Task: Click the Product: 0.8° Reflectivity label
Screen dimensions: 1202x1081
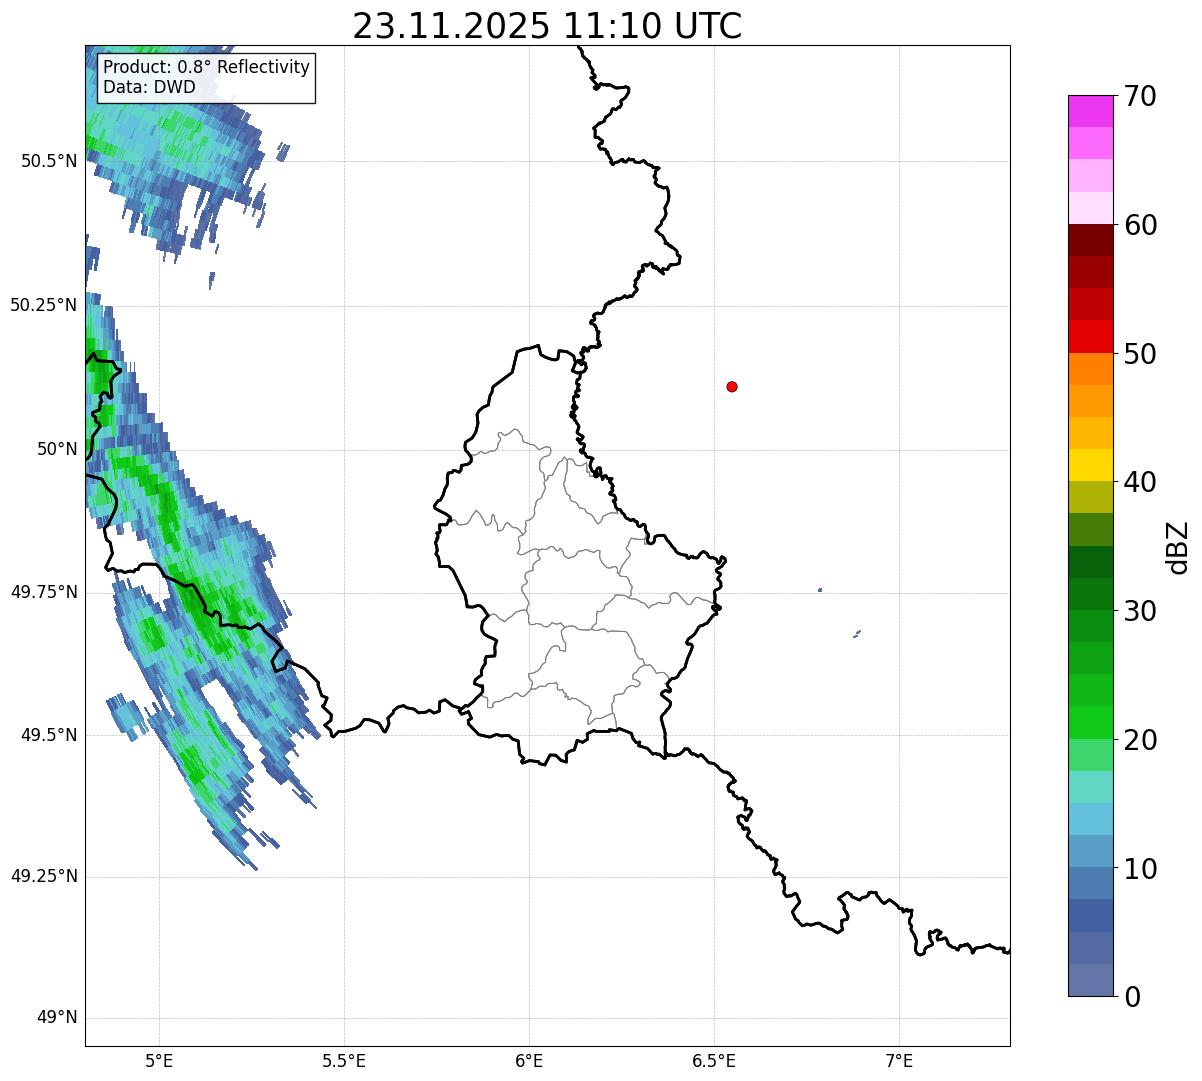Action: (207, 67)
